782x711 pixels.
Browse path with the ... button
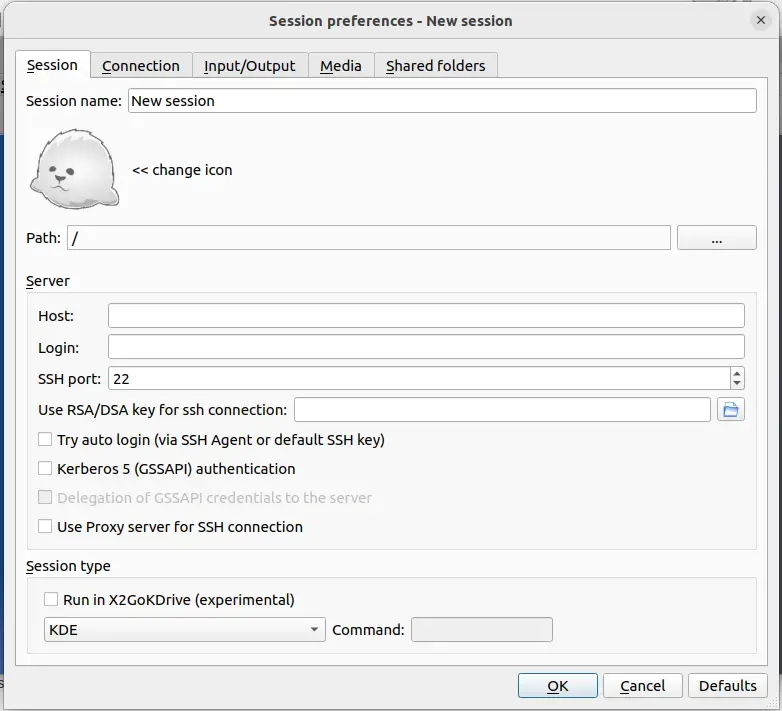pos(717,238)
